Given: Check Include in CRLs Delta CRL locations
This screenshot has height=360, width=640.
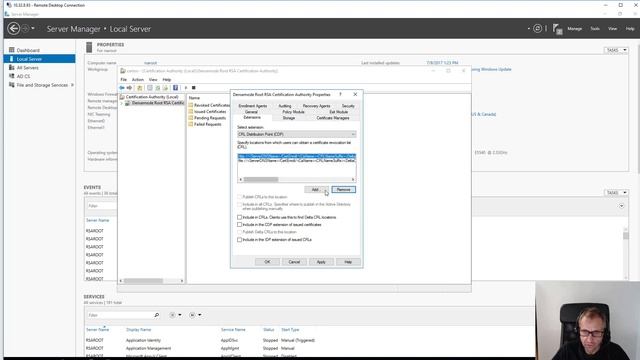Looking at the screenshot, I should coord(240,217).
